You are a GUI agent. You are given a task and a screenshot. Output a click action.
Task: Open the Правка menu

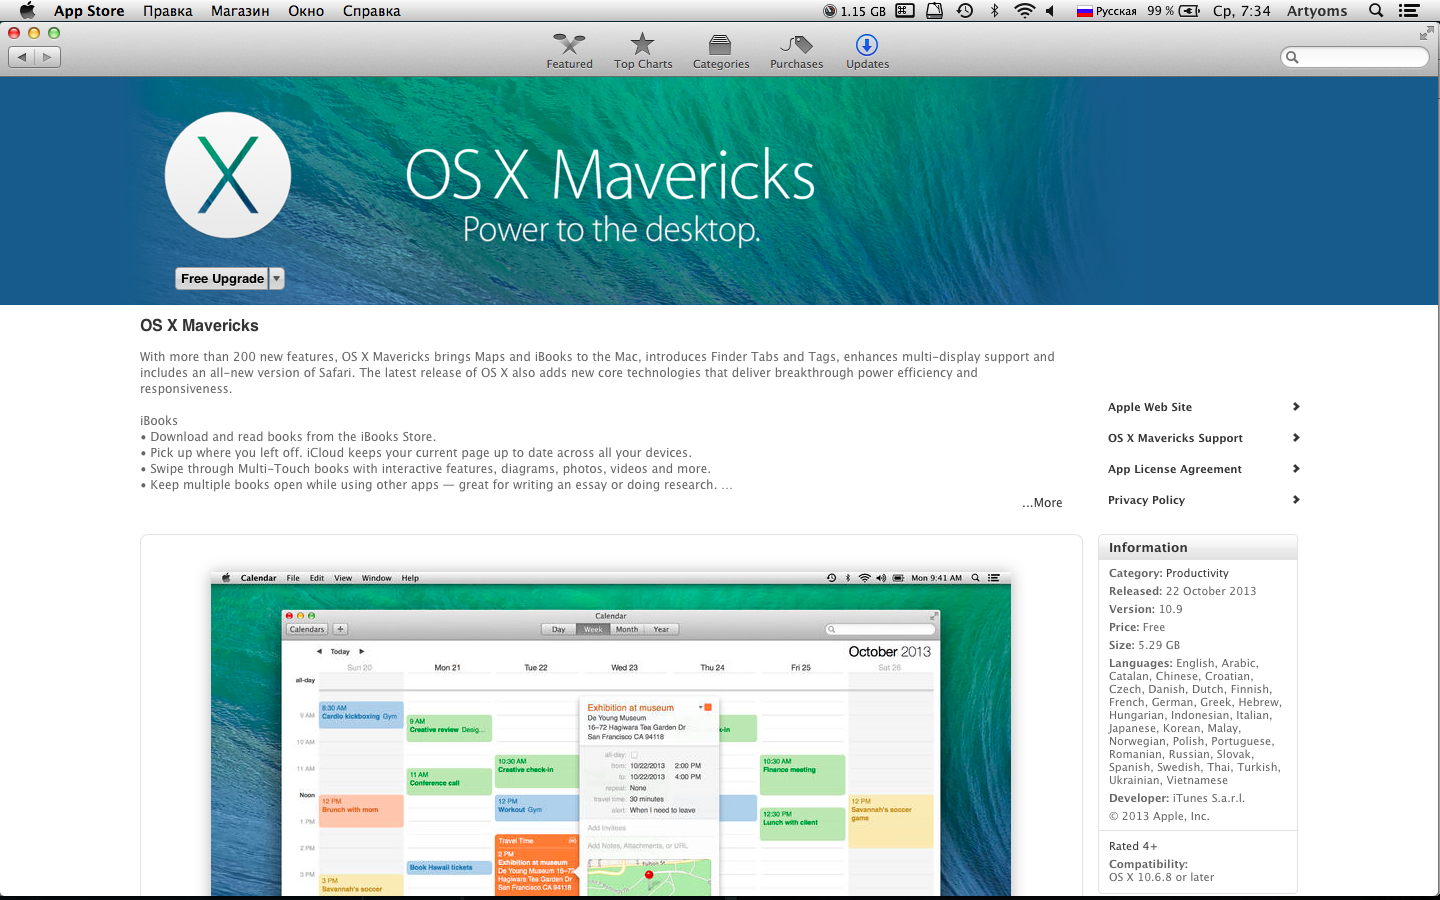coord(168,11)
